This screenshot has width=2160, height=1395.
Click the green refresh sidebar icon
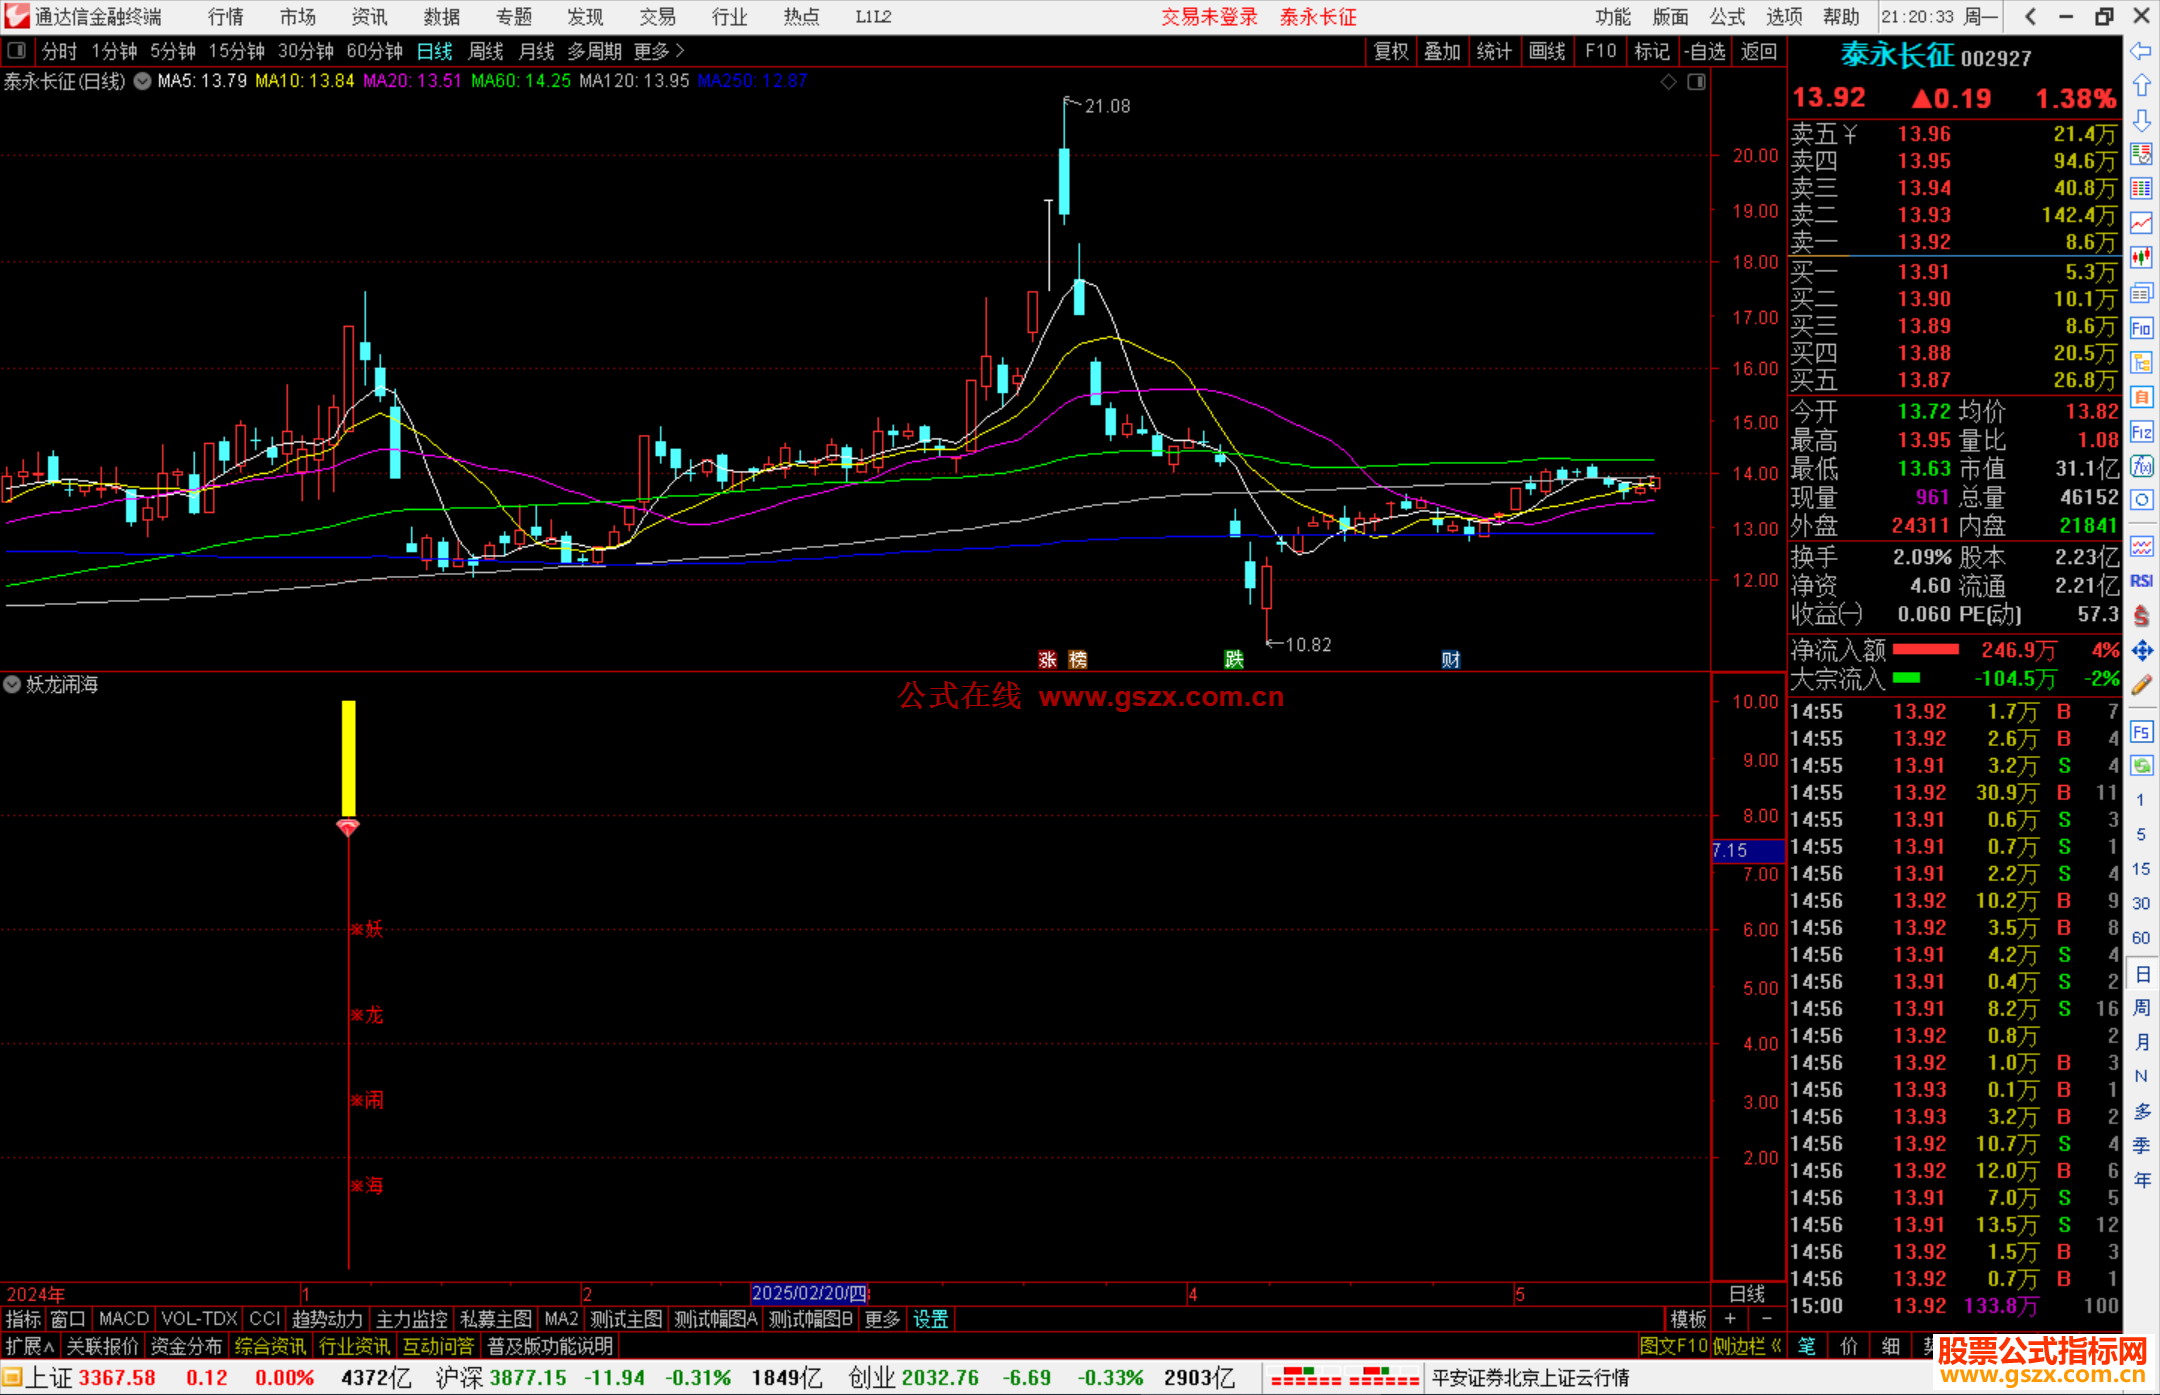2141,766
